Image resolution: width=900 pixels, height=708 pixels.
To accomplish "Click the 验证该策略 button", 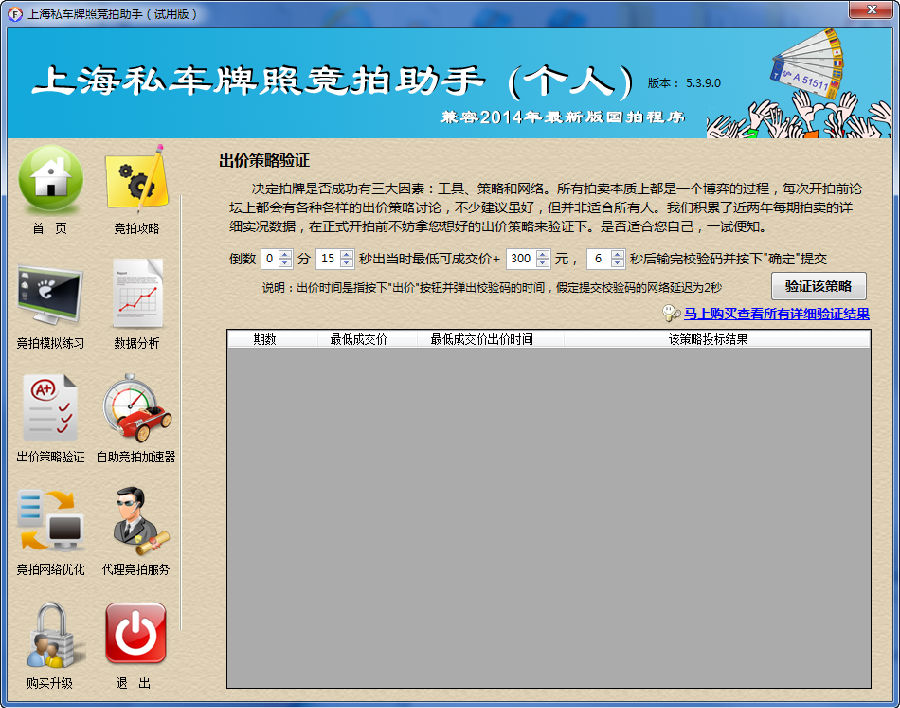I will [818, 286].
